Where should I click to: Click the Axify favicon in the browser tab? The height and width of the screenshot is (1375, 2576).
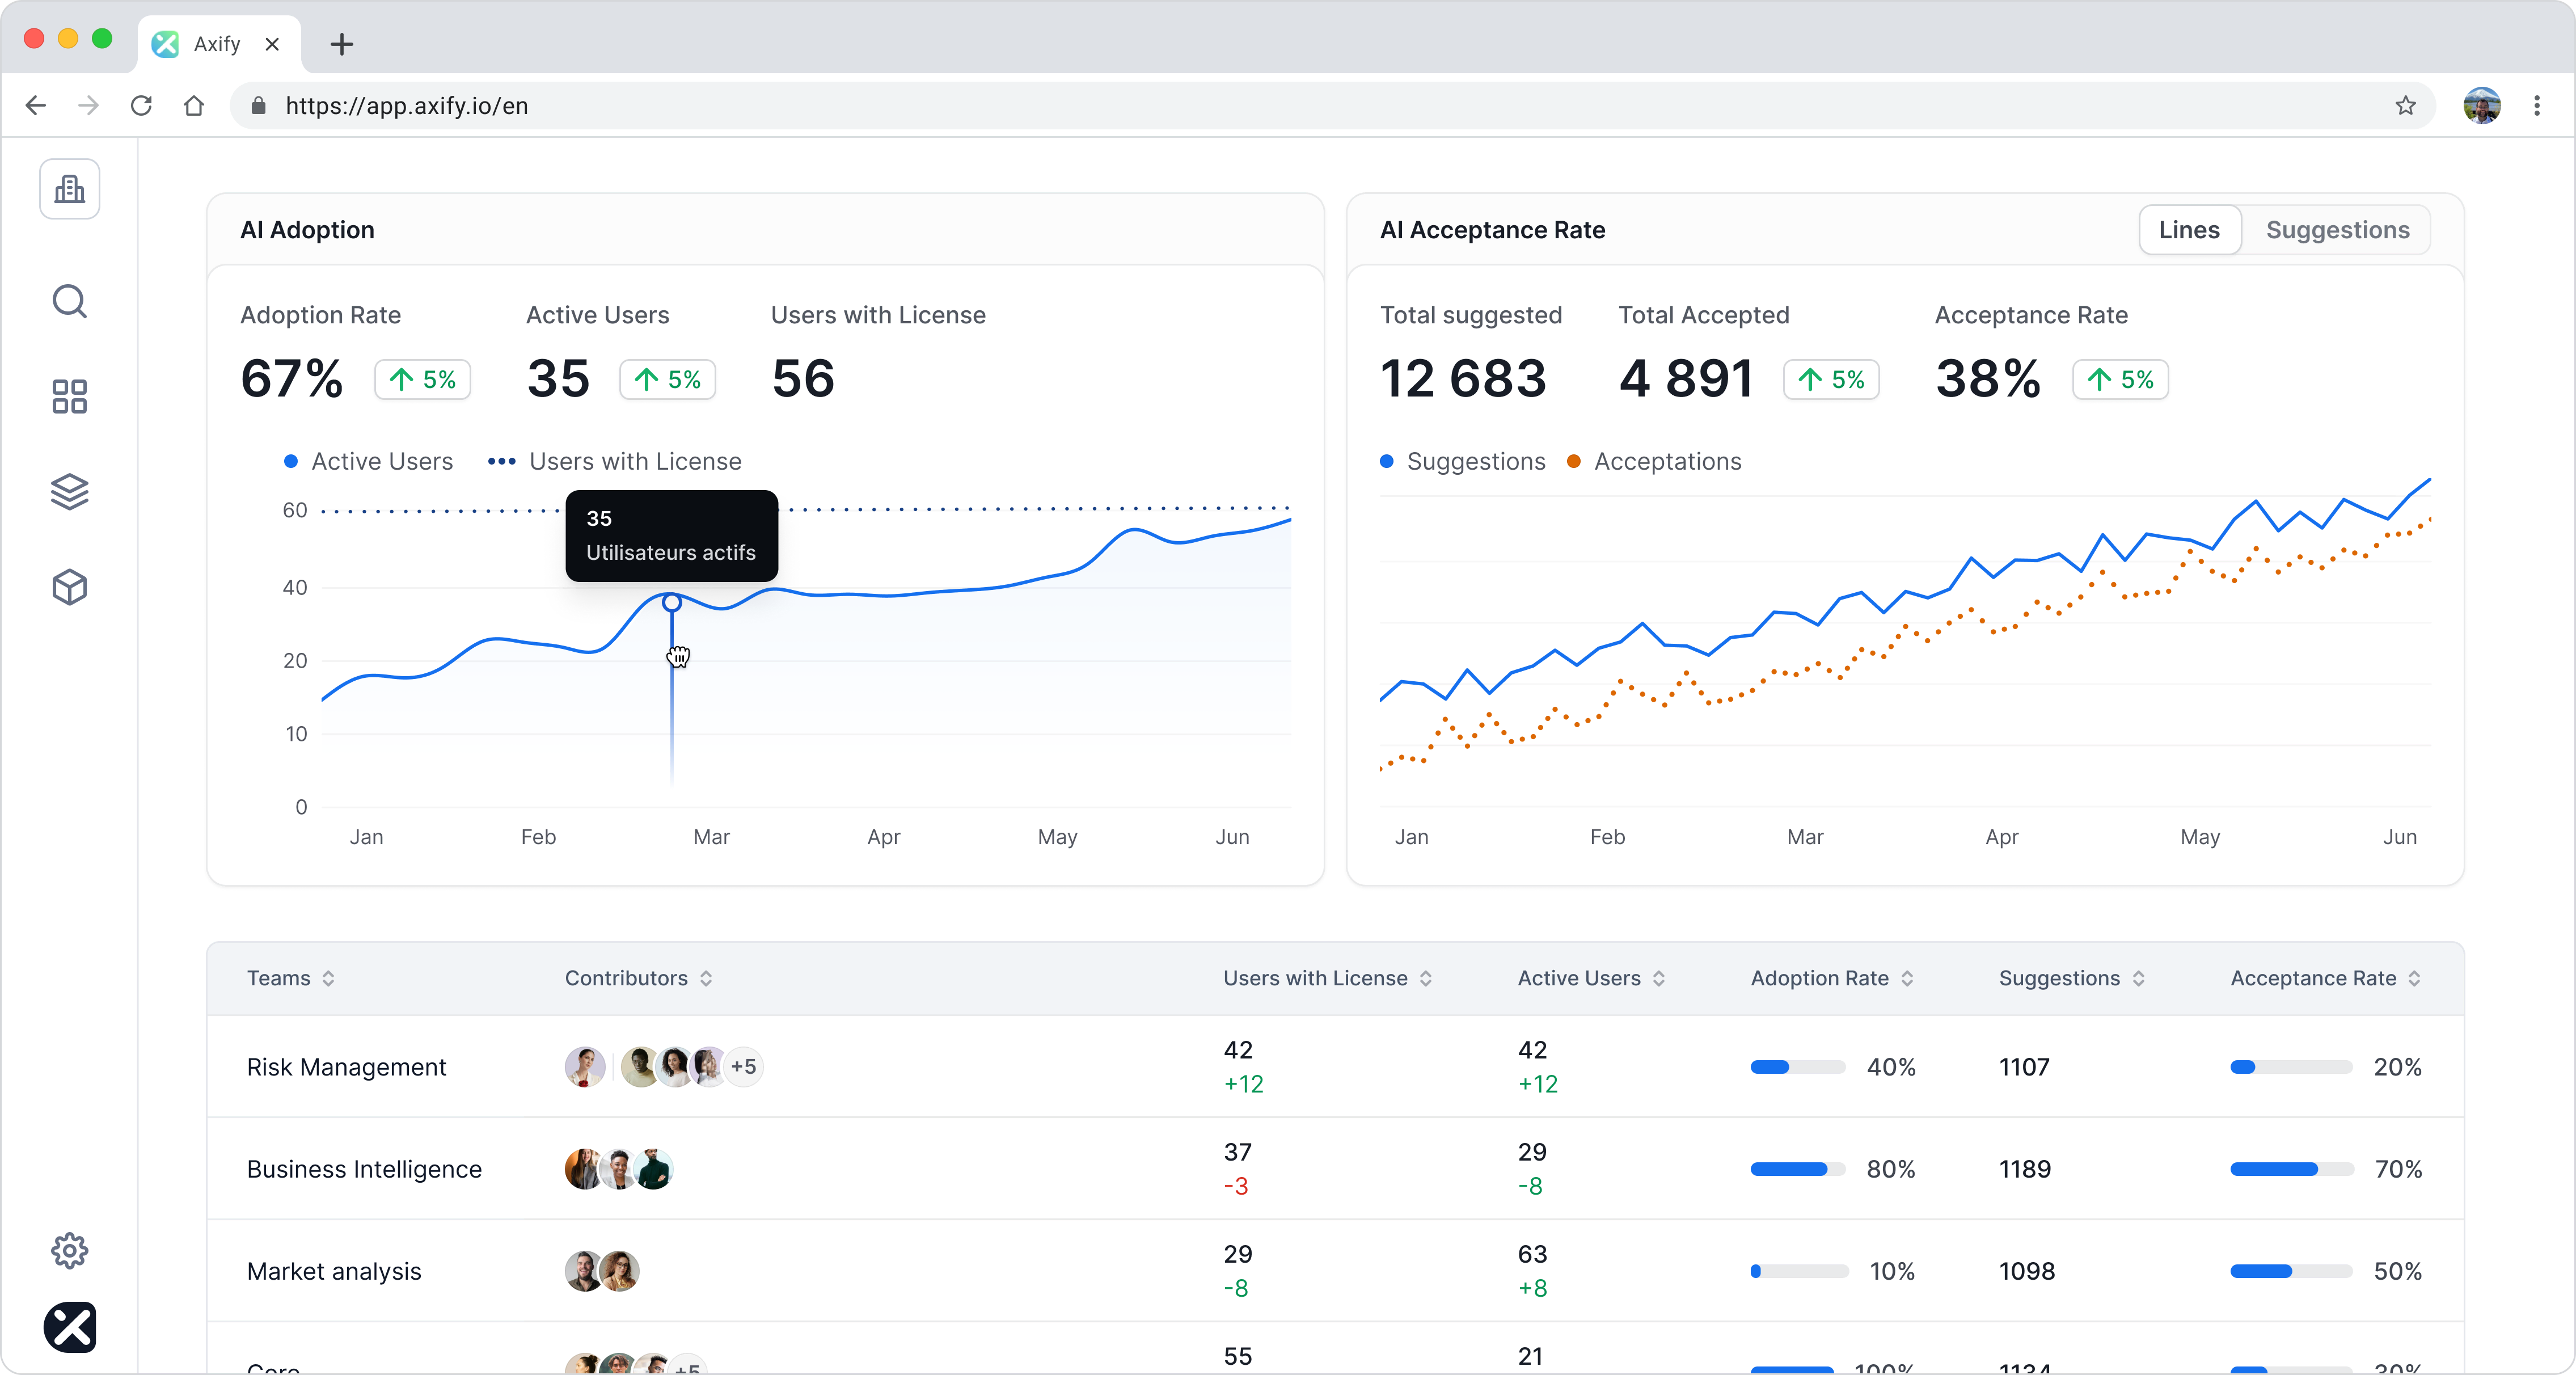(164, 43)
